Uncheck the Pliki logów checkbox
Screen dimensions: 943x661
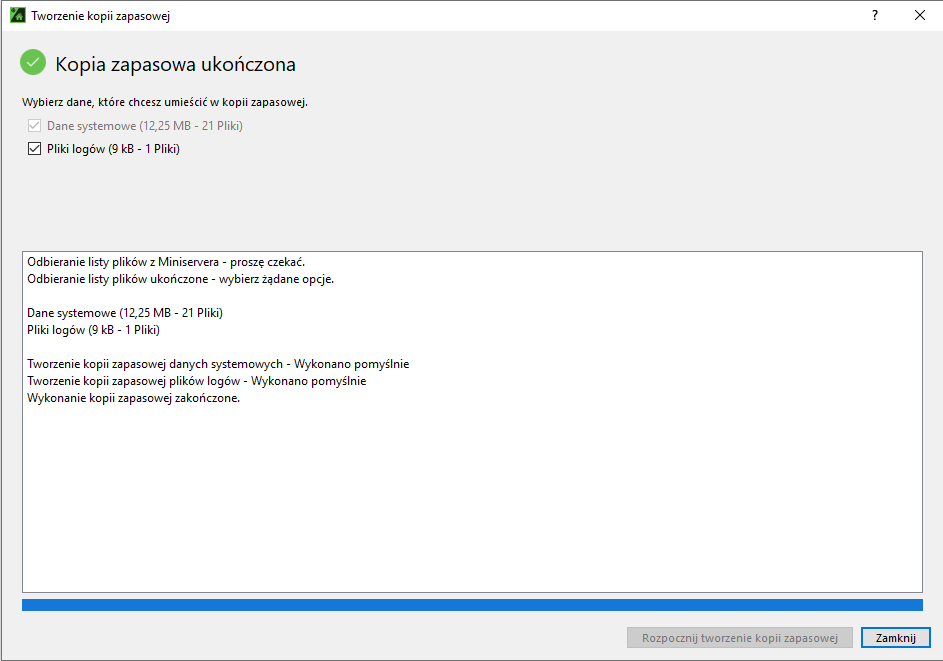[x=35, y=149]
